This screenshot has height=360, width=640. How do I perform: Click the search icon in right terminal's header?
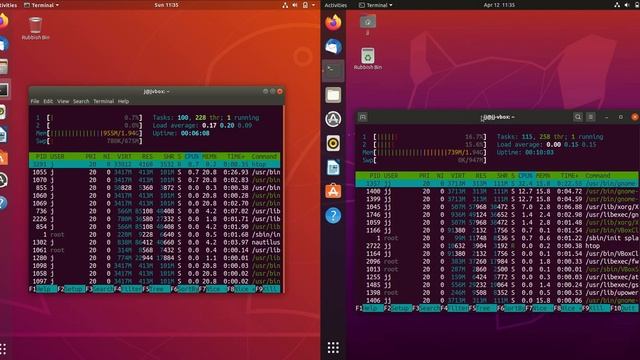[578, 117]
